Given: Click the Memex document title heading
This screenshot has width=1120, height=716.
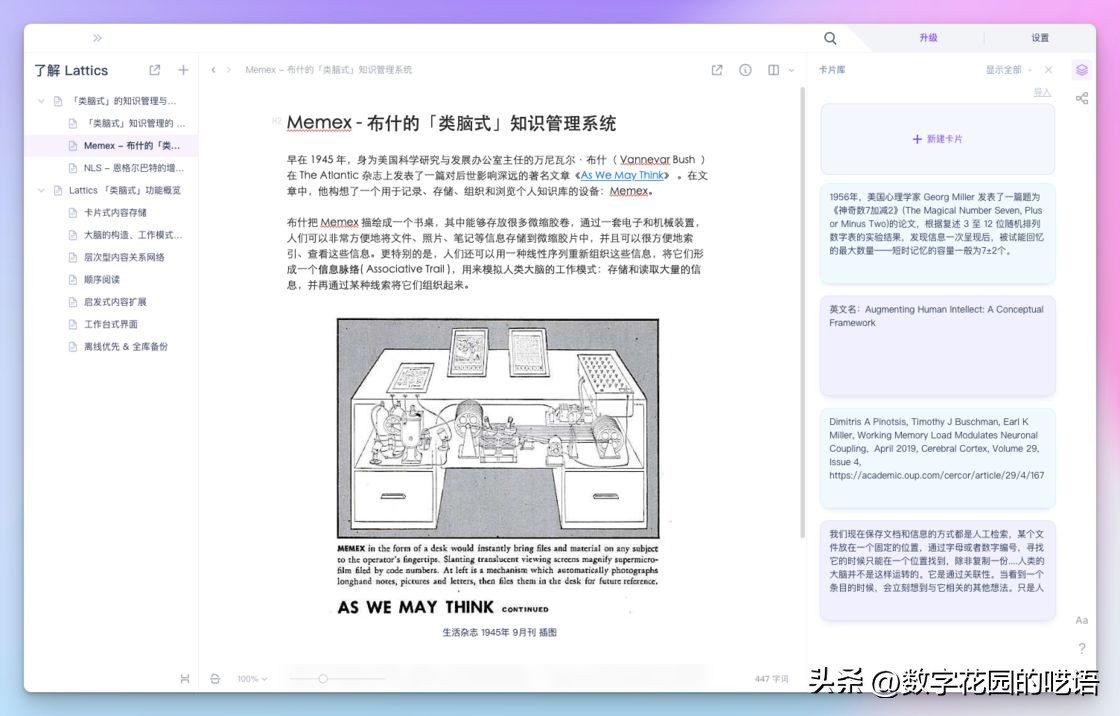Looking at the screenshot, I should click(451, 123).
